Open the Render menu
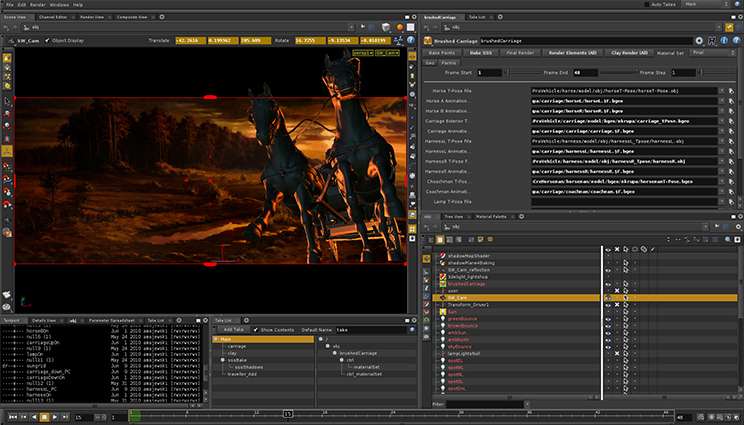 coord(38,4)
